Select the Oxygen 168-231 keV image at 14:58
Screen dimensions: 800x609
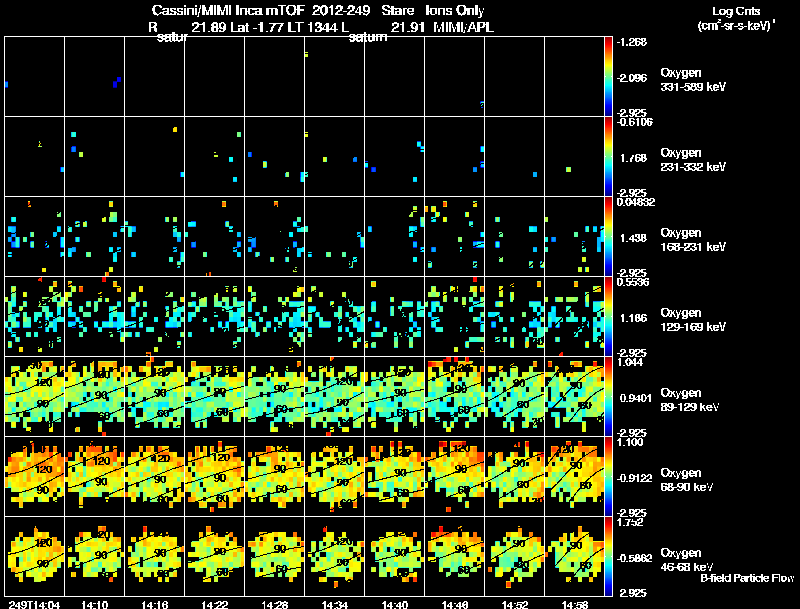[574, 236]
